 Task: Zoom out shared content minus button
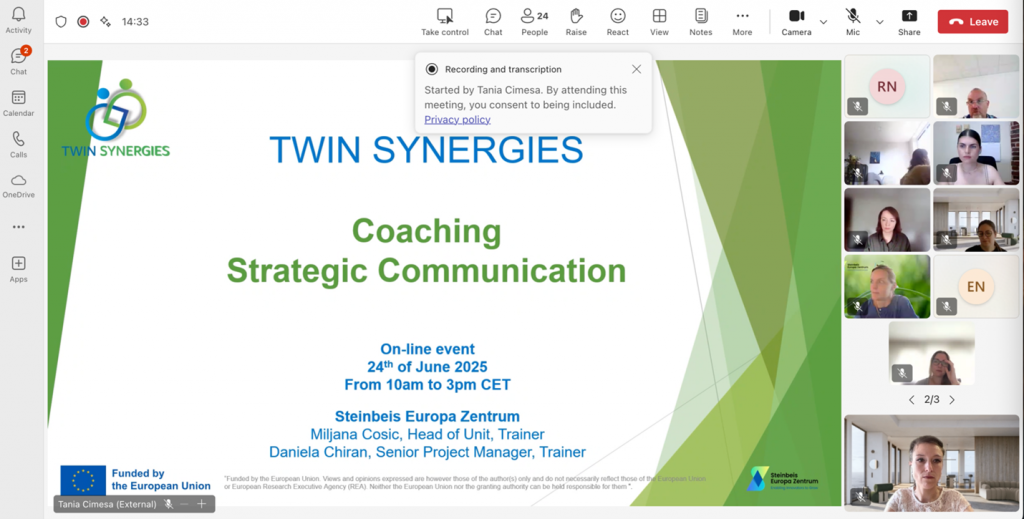tap(184, 504)
